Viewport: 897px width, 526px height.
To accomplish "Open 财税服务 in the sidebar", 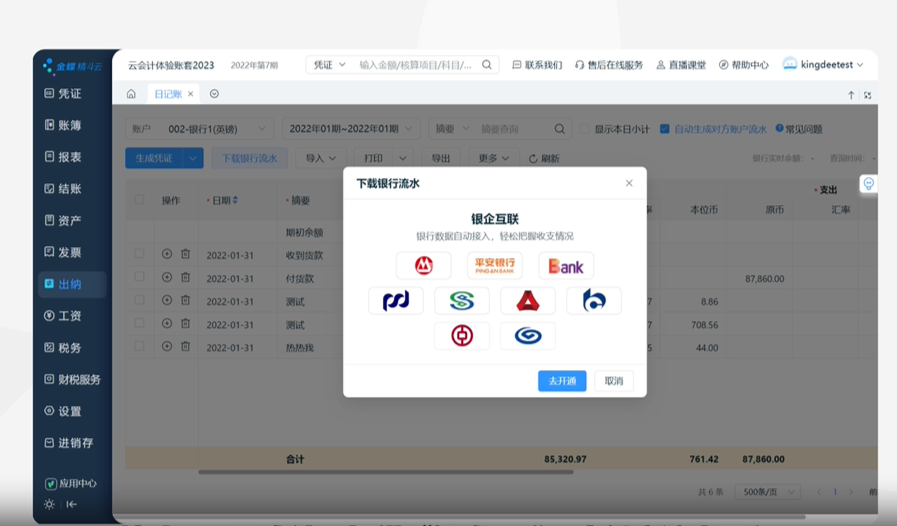I will 72,379.
